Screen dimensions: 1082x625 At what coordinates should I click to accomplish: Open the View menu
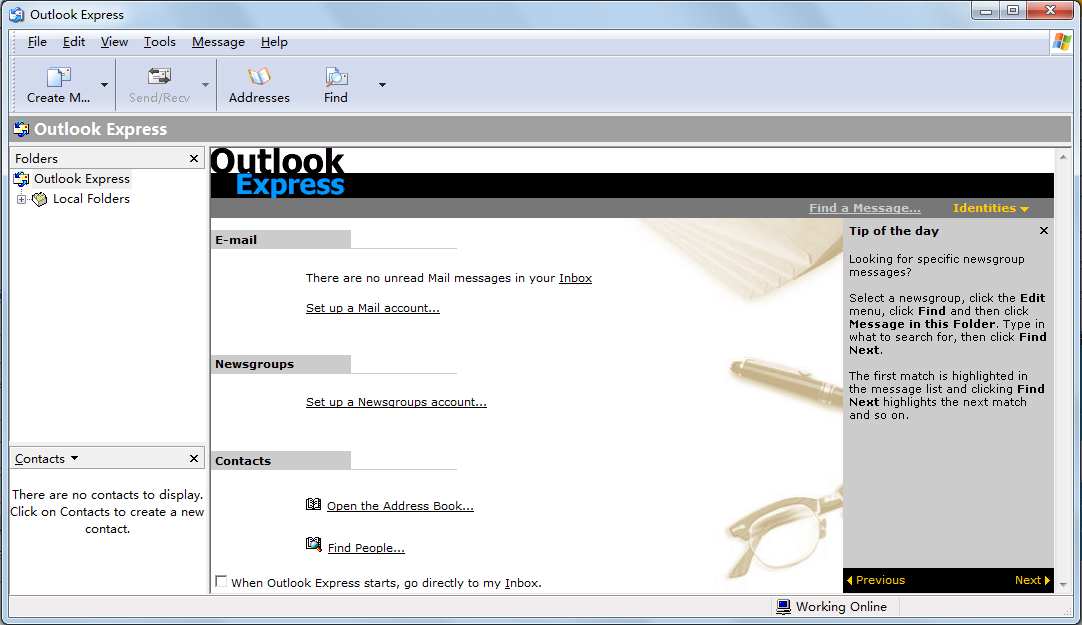(114, 42)
